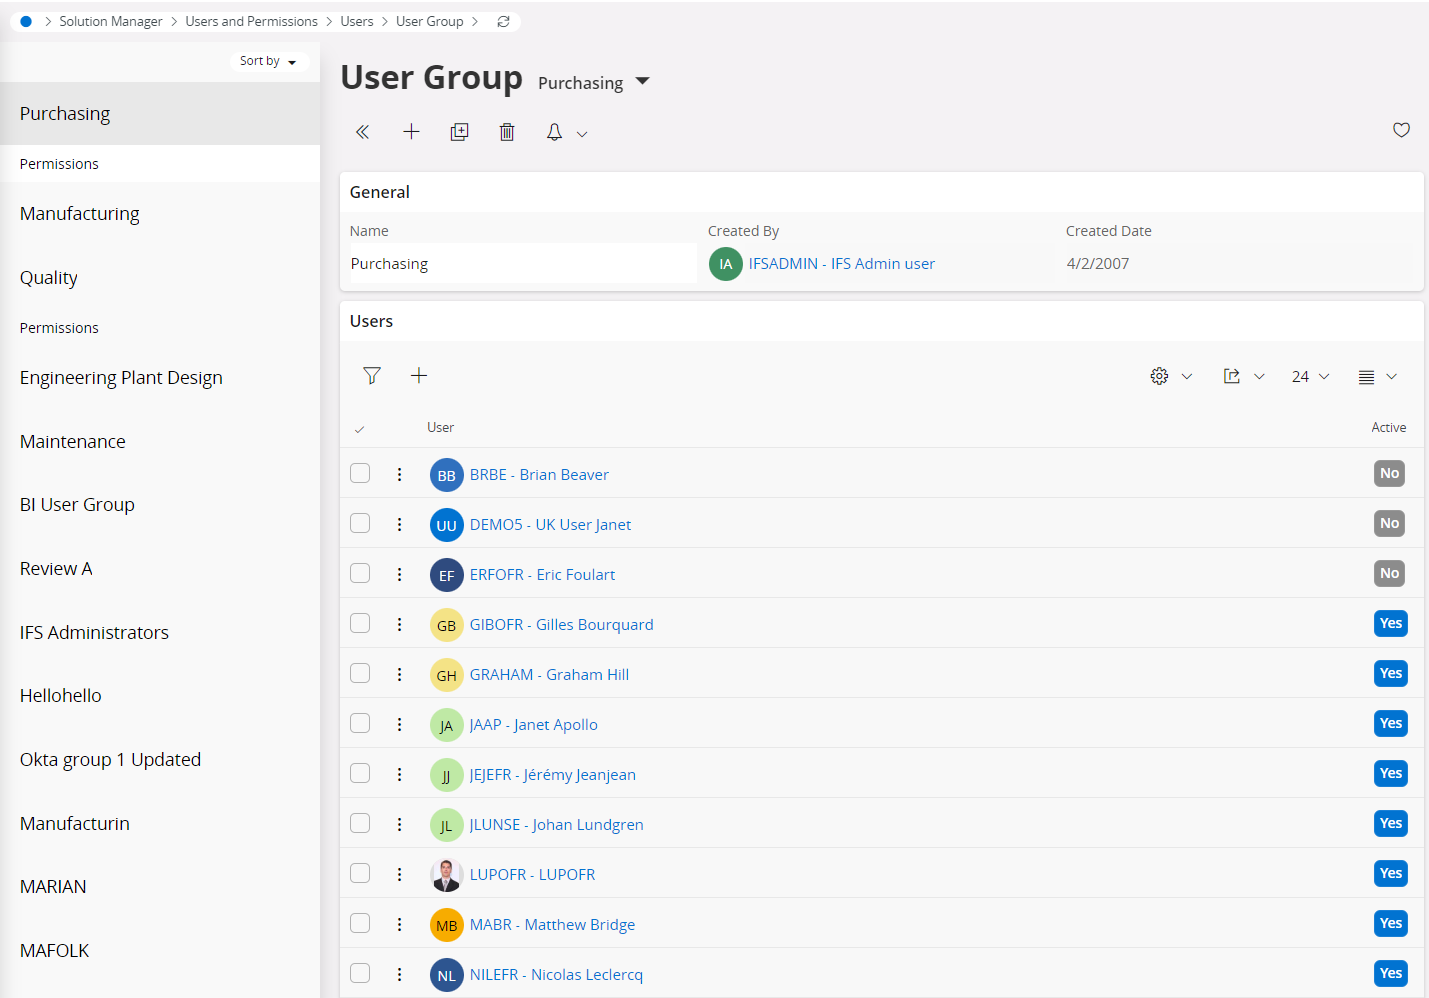Open IFS Administrators group from sidebar
Viewport: 1429px width, 998px height.
pos(94,633)
